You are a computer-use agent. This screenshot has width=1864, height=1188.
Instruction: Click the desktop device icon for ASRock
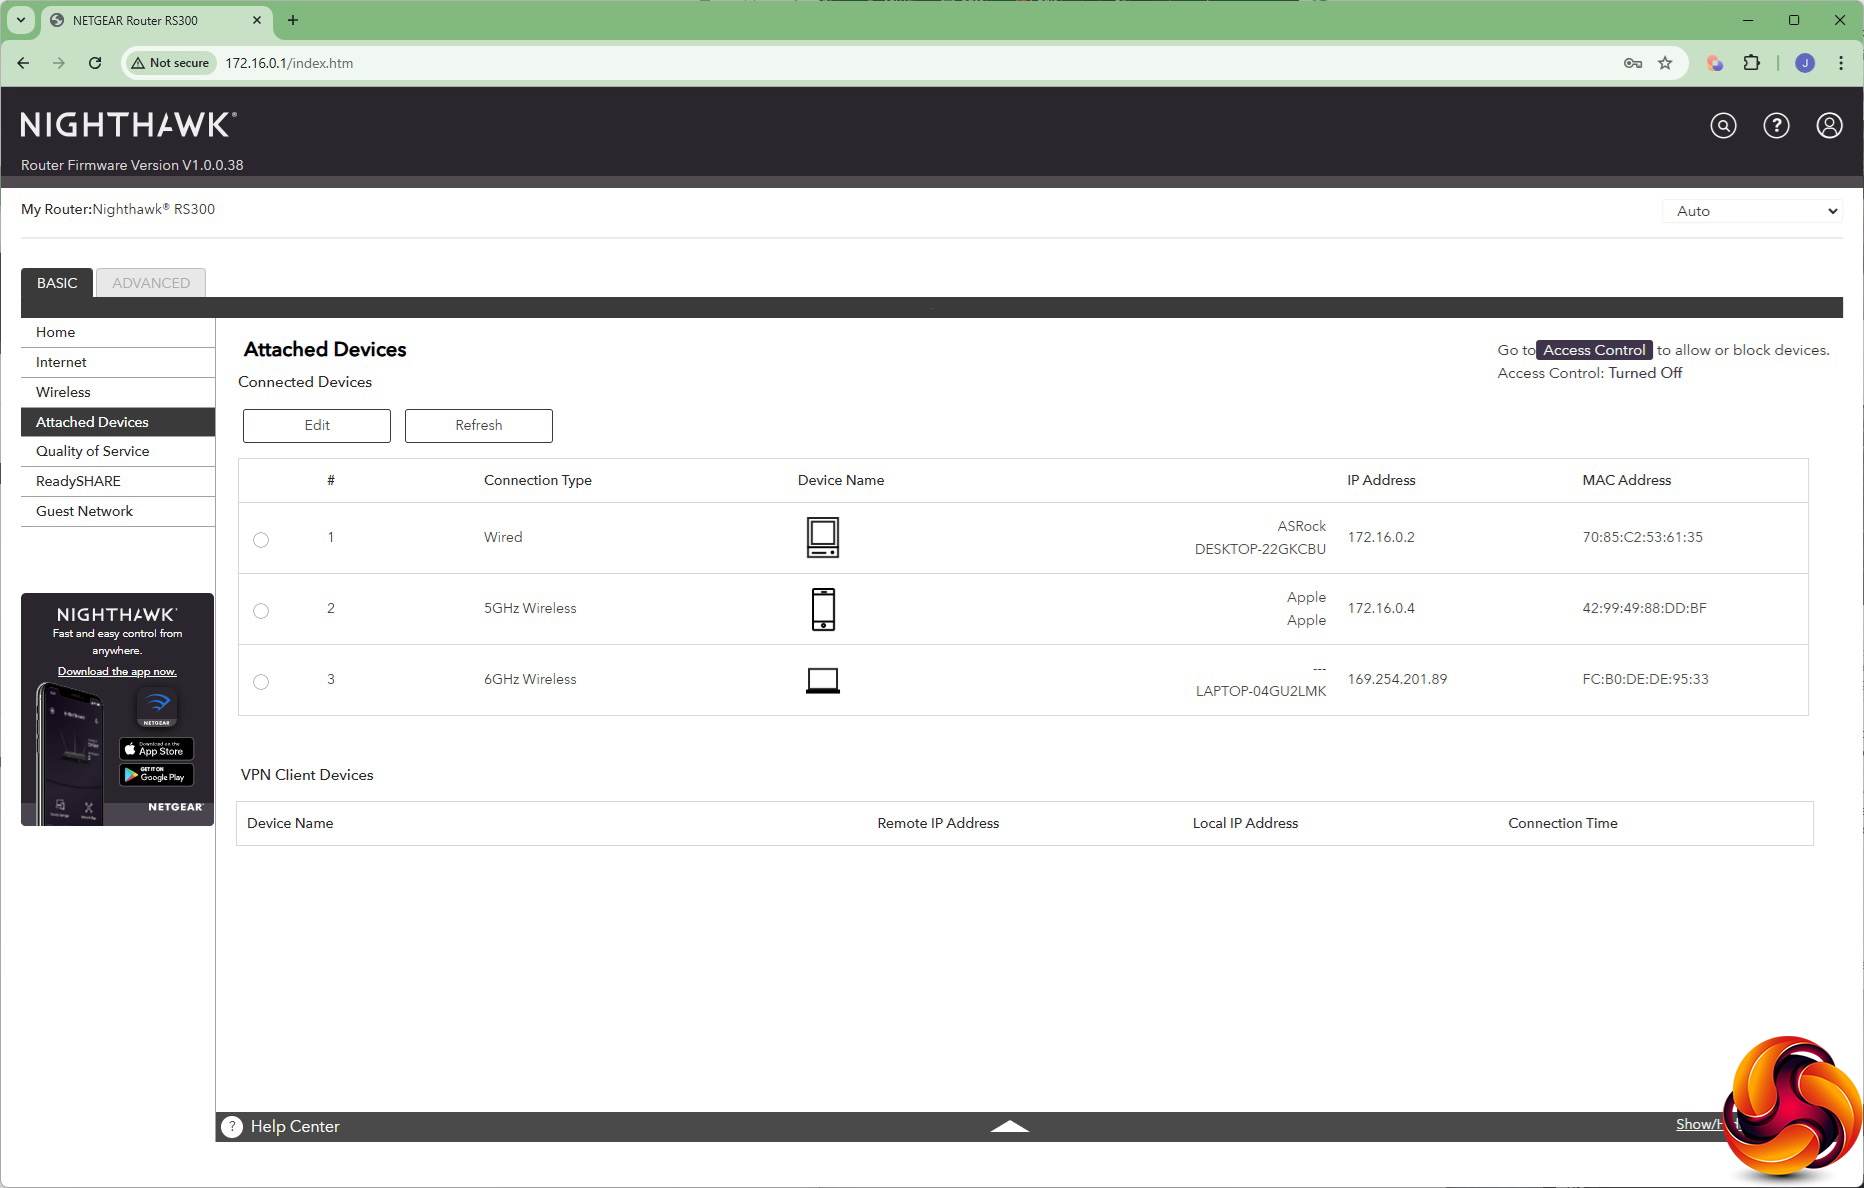point(823,537)
